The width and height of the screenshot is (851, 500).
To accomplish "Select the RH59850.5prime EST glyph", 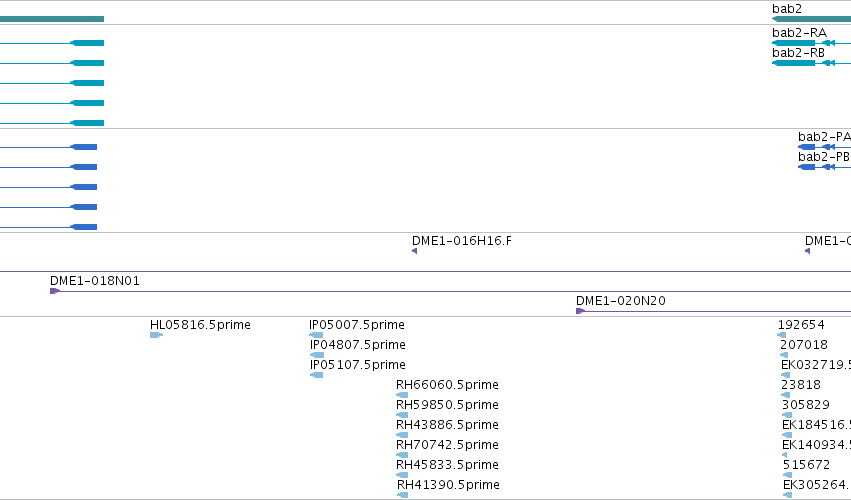I will [402, 415].
